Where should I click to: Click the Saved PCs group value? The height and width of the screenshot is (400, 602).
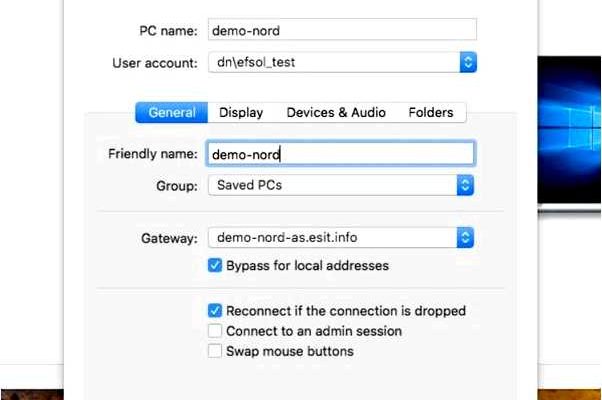pos(250,185)
